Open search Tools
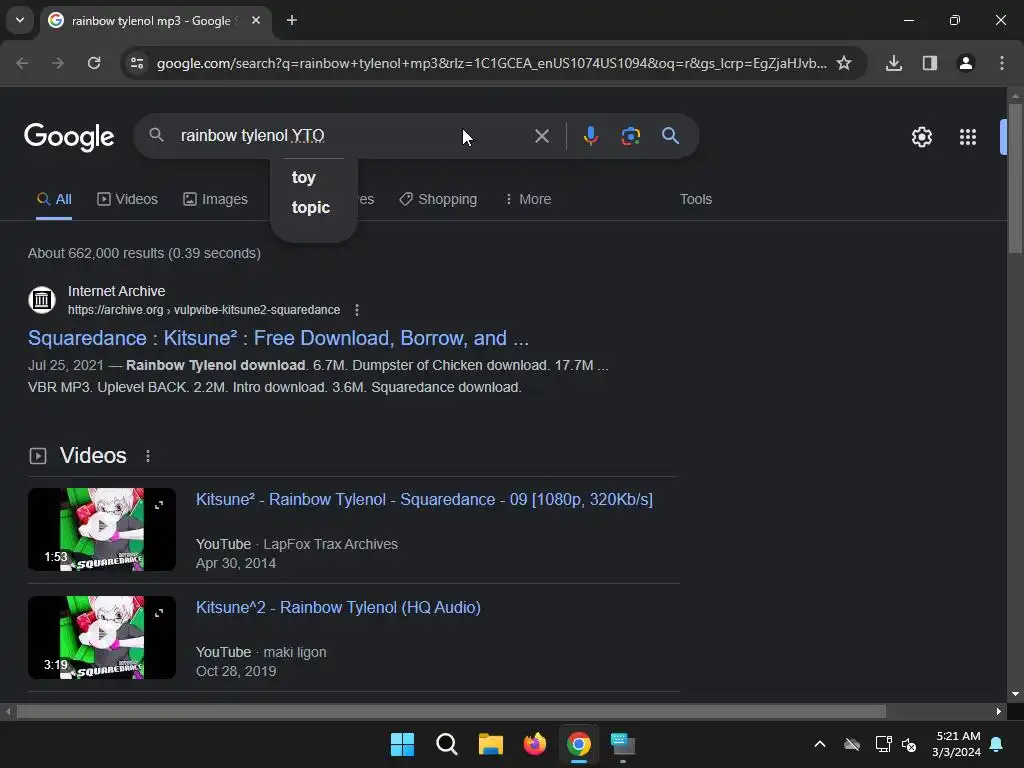Viewport: 1024px width, 768px height. coord(696,199)
